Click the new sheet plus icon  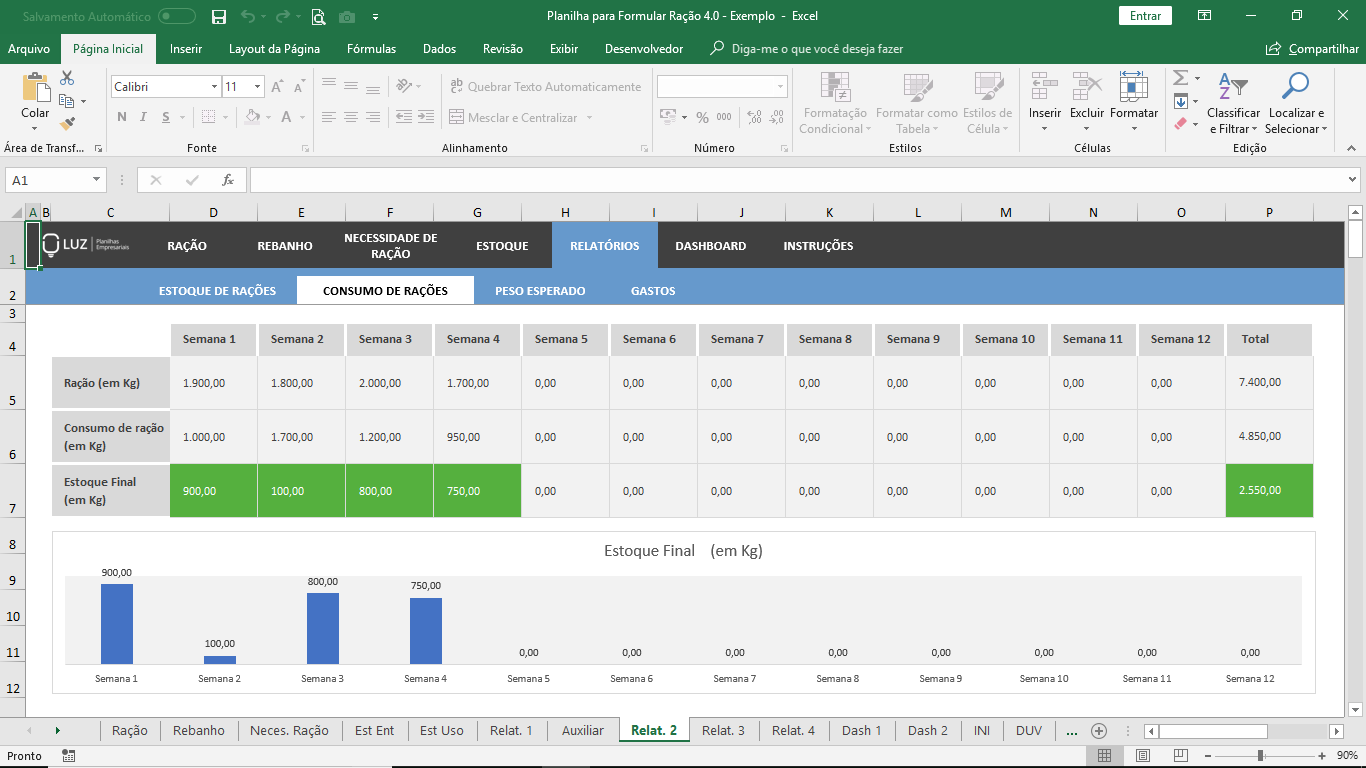(1099, 730)
